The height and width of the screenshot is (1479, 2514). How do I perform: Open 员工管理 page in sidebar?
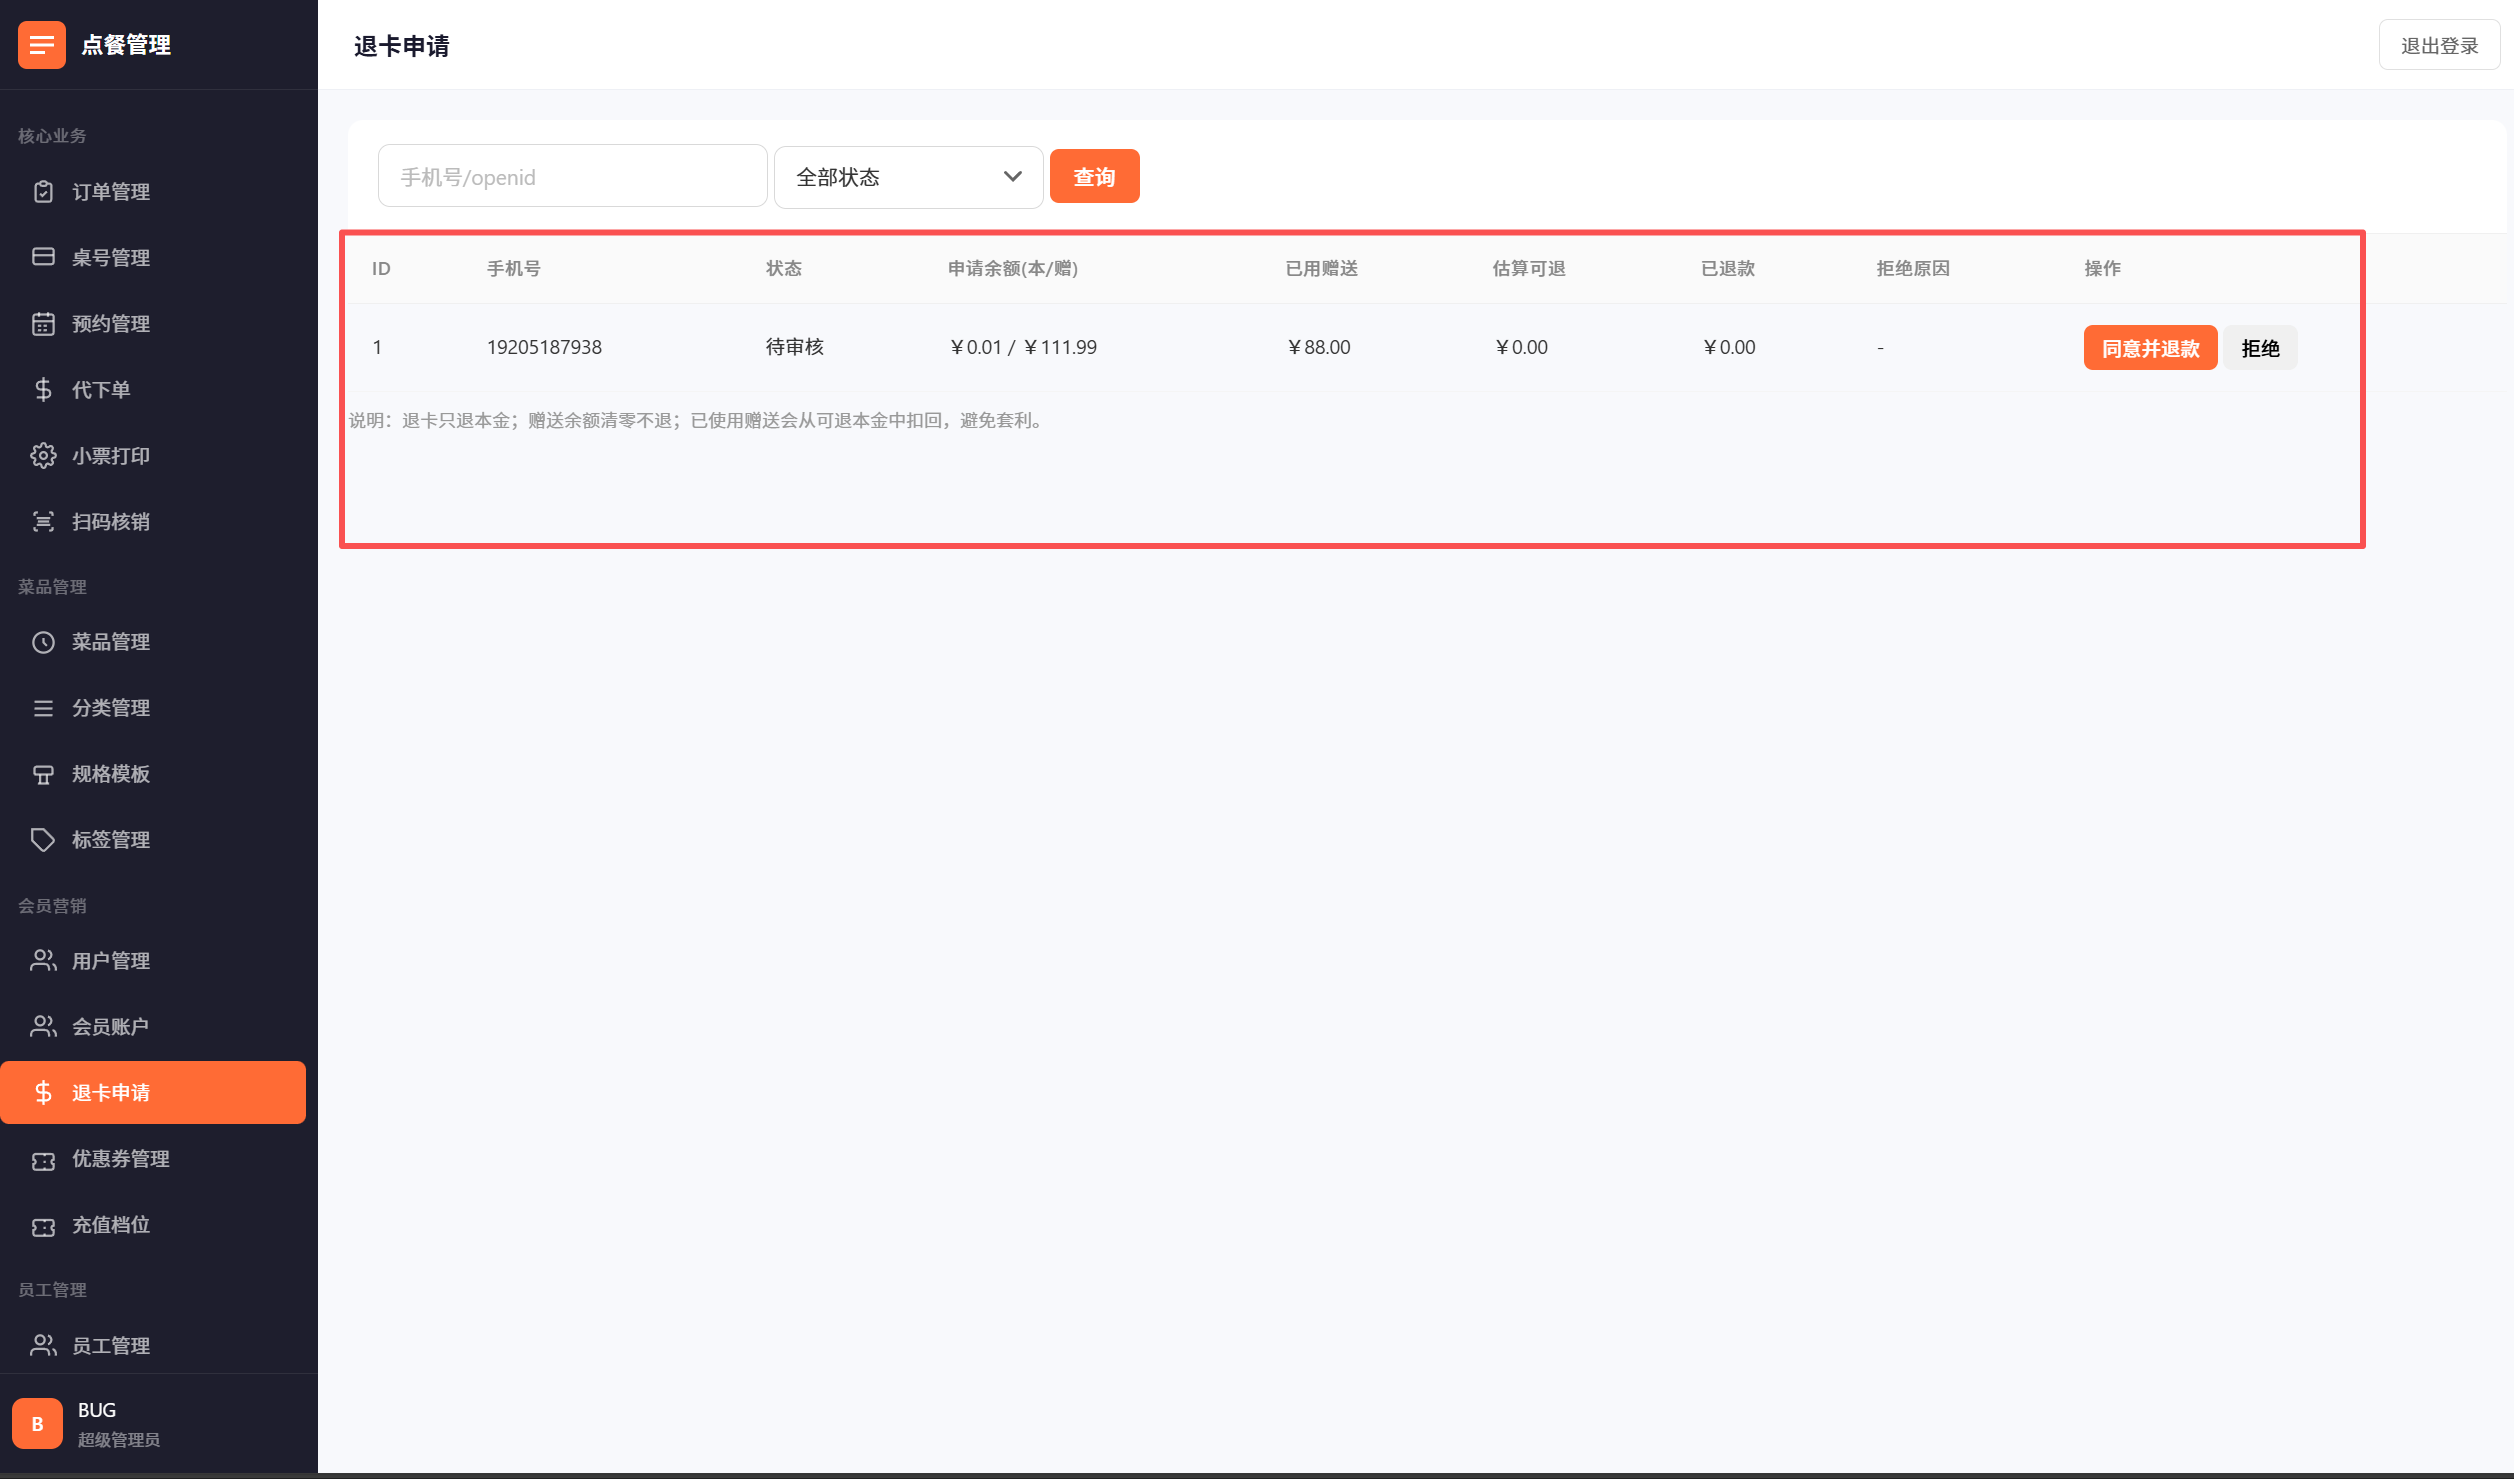click(110, 1345)
